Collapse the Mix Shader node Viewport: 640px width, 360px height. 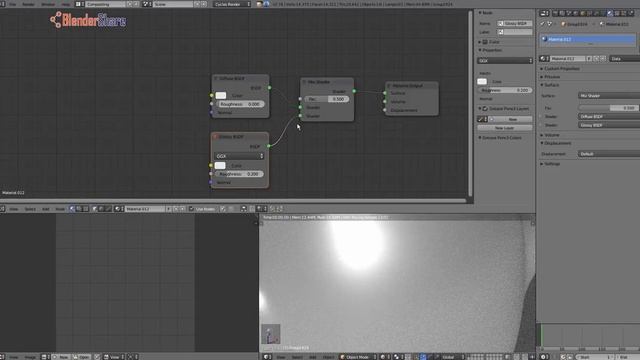[x=304, y=82]
